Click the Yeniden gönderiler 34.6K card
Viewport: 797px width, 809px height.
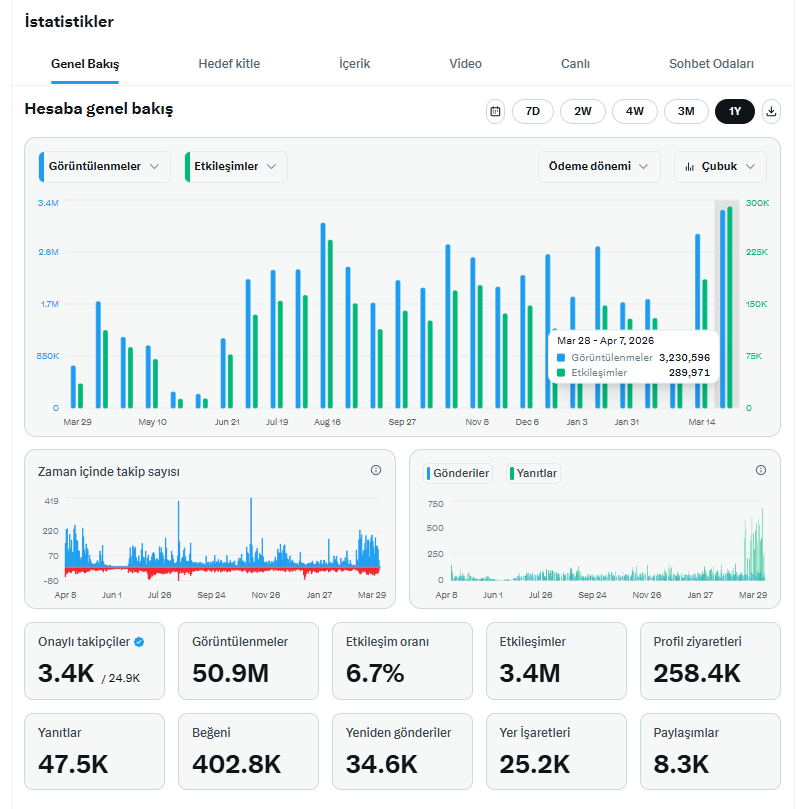[402, 751]
